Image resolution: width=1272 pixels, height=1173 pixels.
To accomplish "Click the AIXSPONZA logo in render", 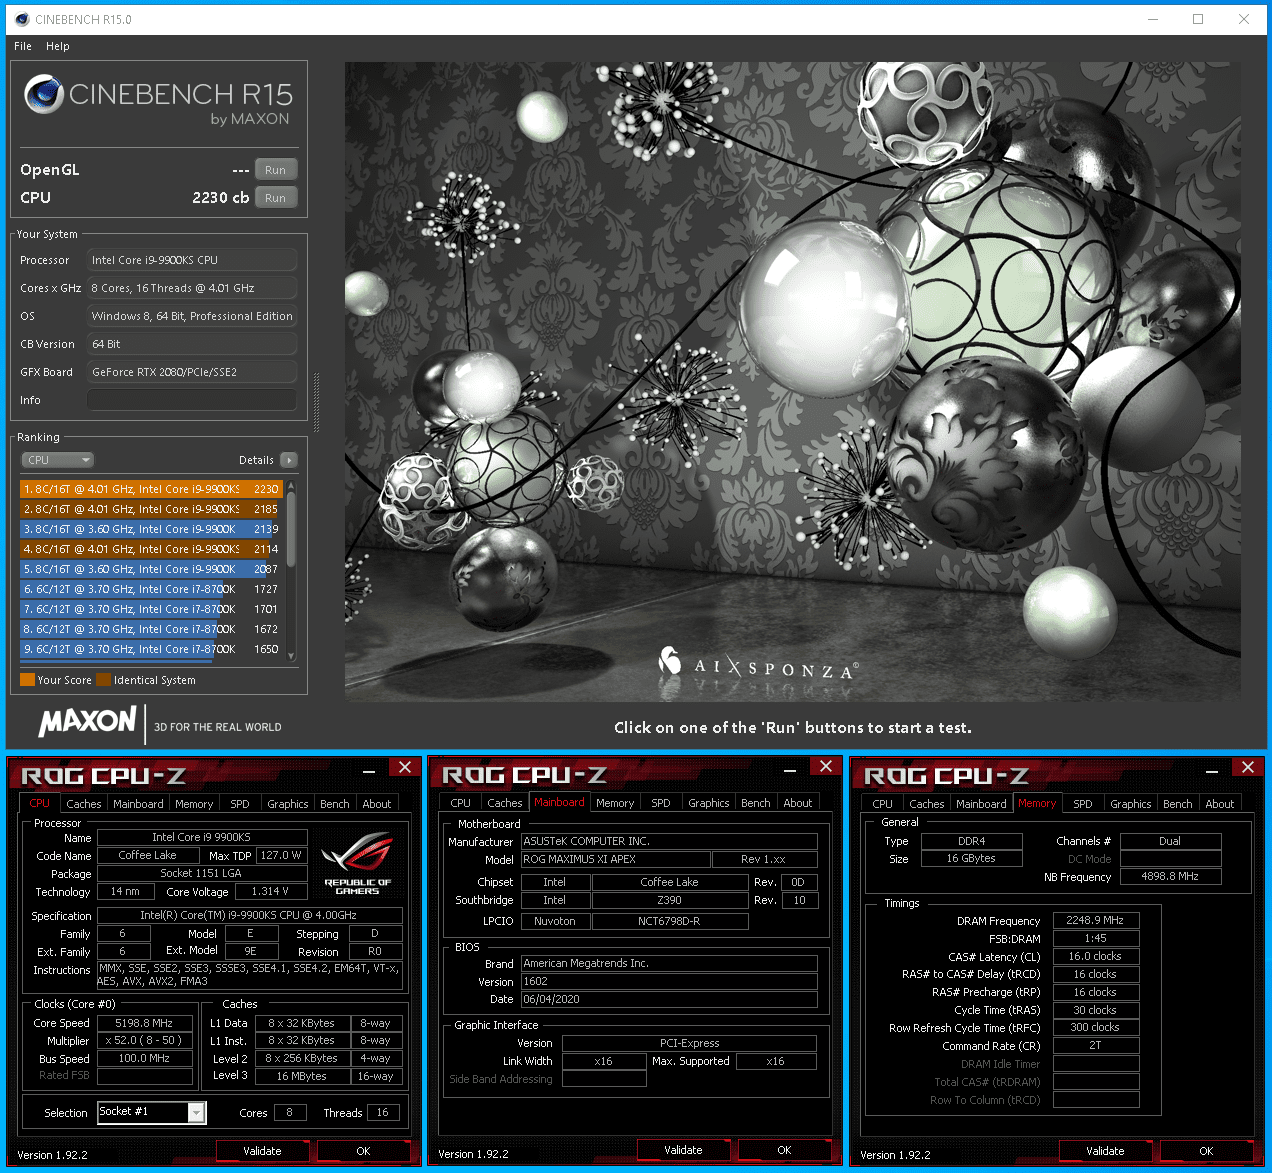I will 758,663.
